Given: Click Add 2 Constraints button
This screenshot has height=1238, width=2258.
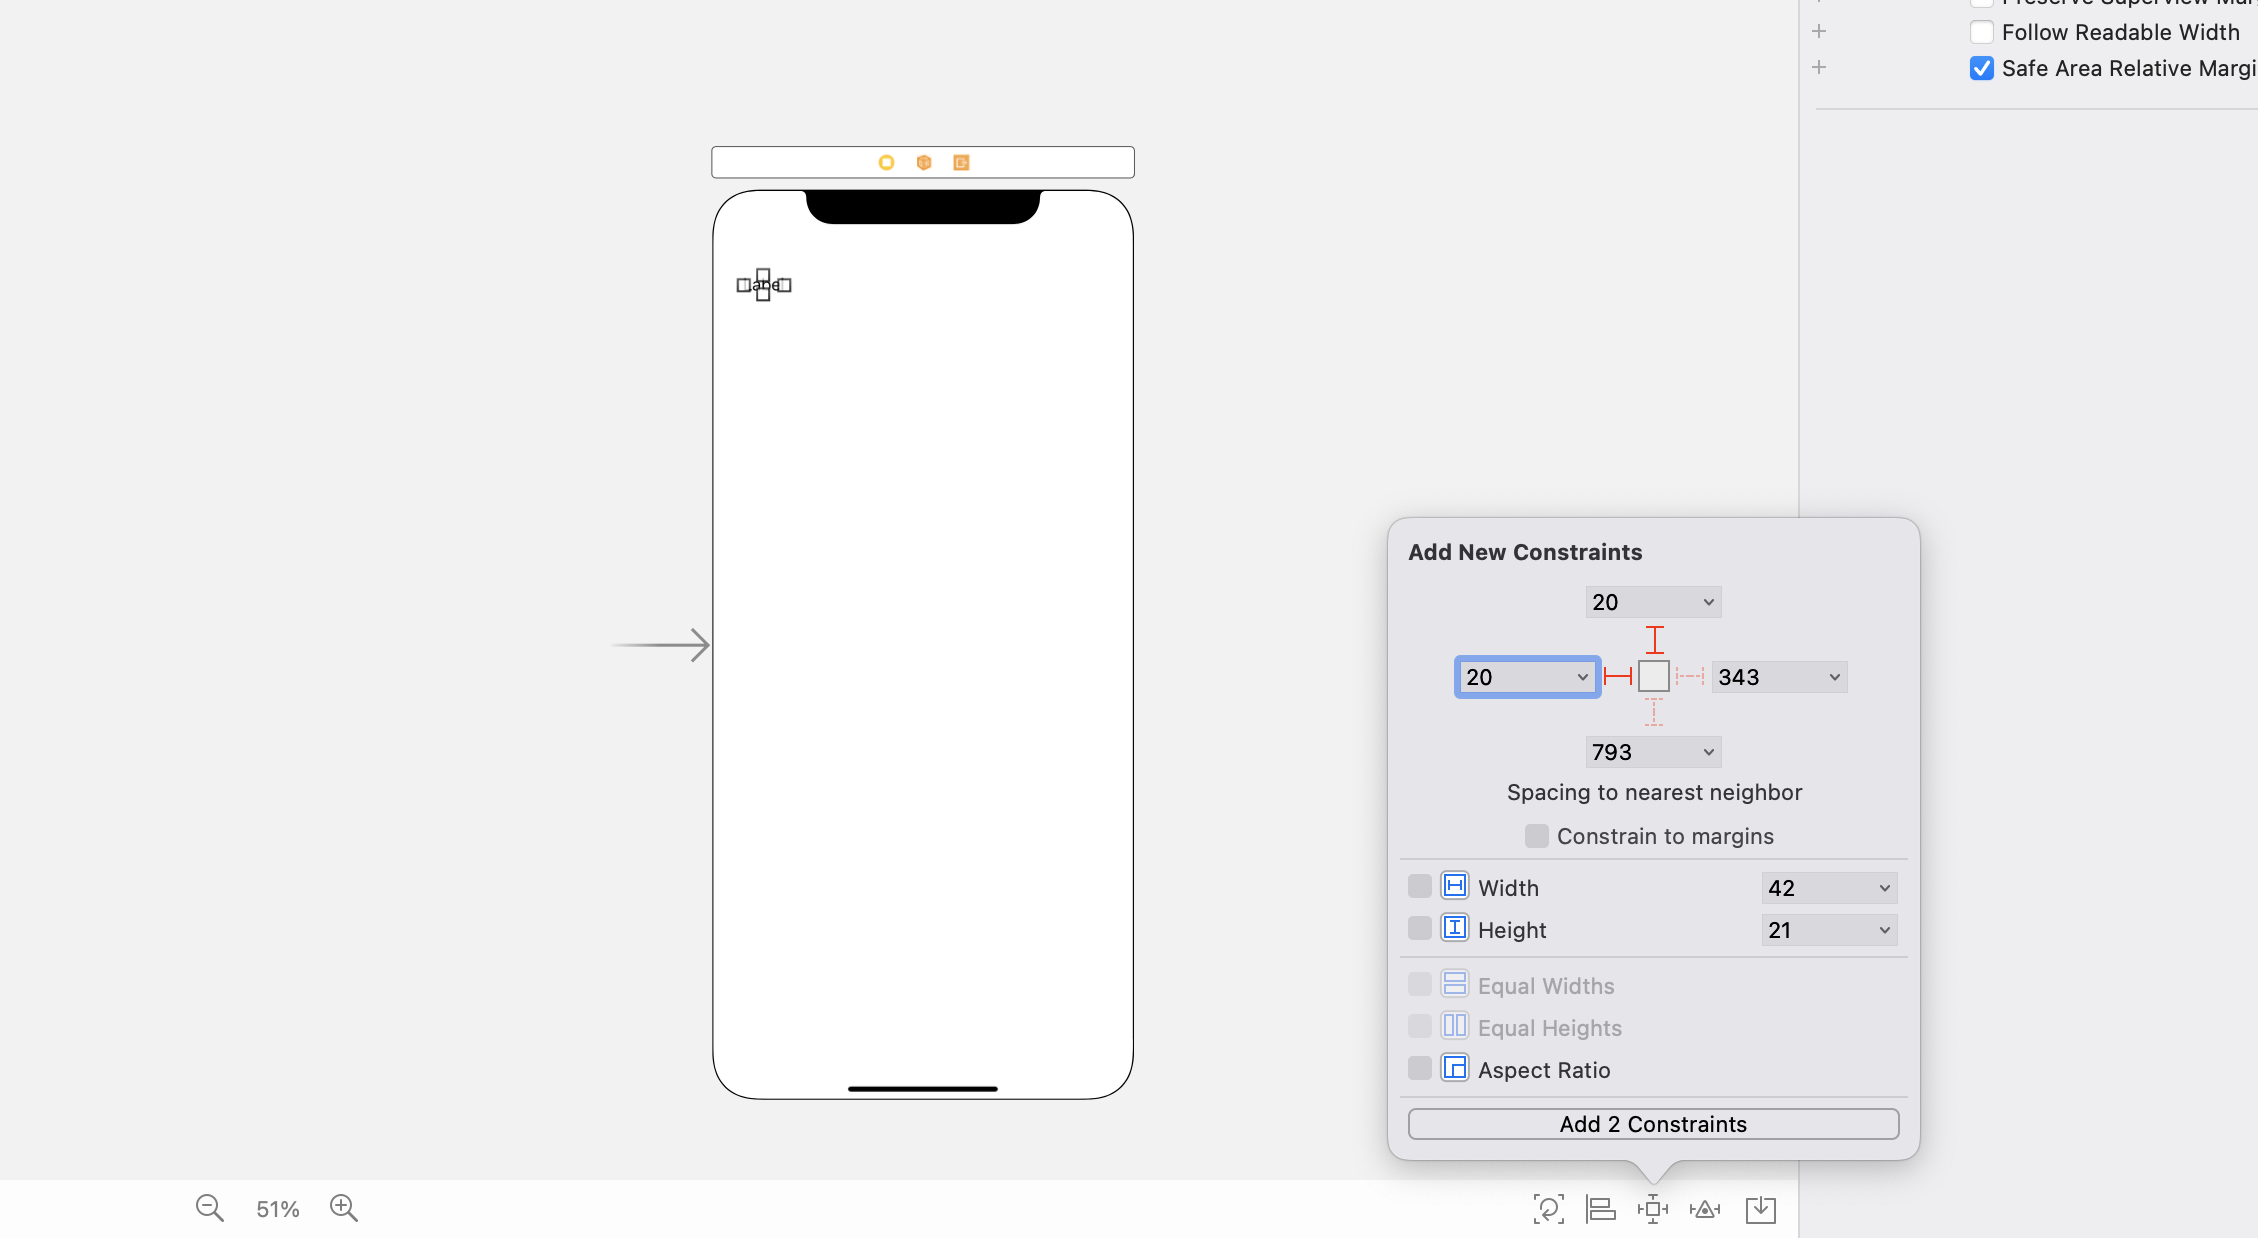Looking at the screenshot, I should tap(1653, 1124).
